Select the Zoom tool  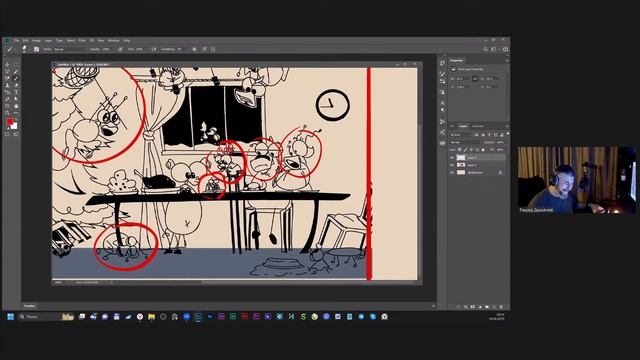7,113
